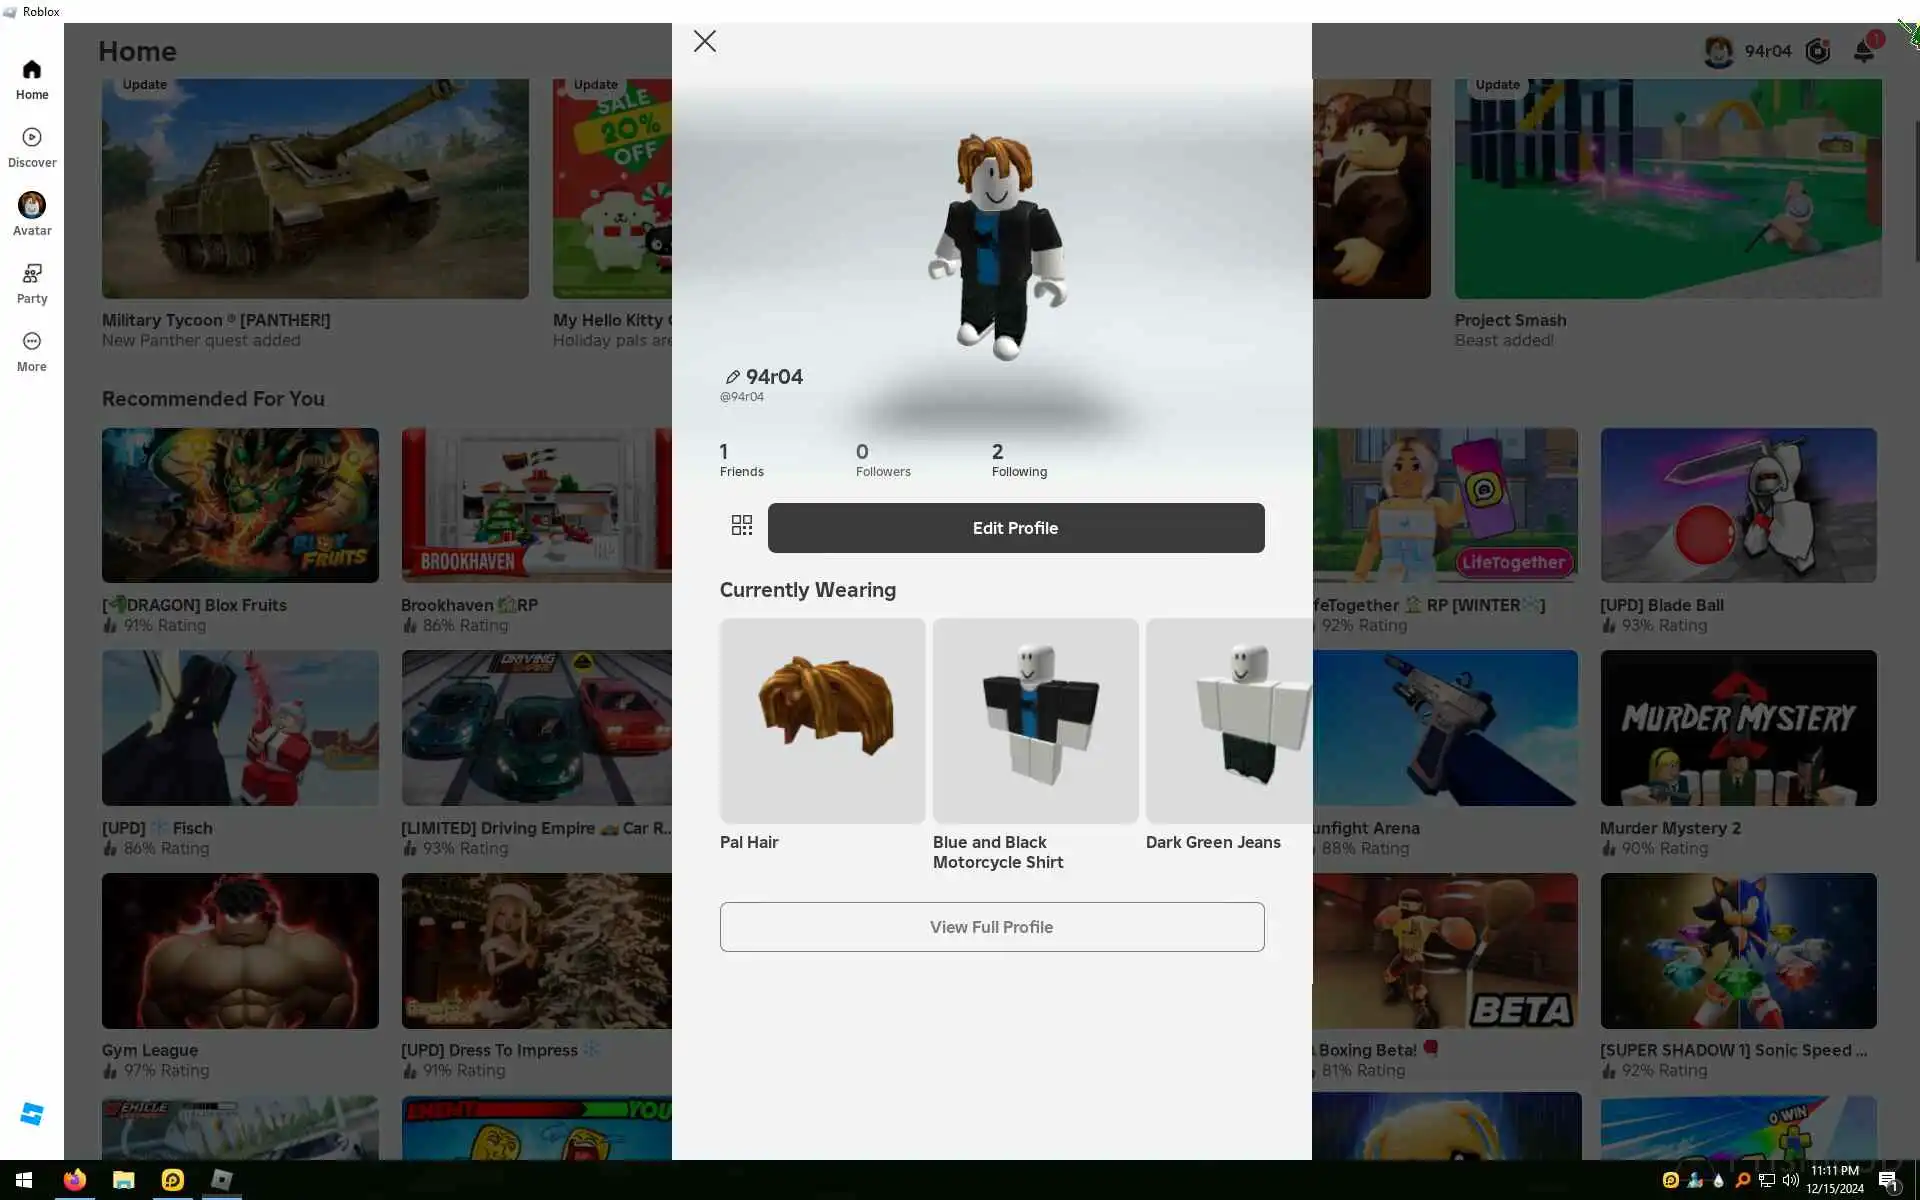1920x1200 pixels.
Task: Launch Firefox from the taskbar
Action: pos(74,1180)
